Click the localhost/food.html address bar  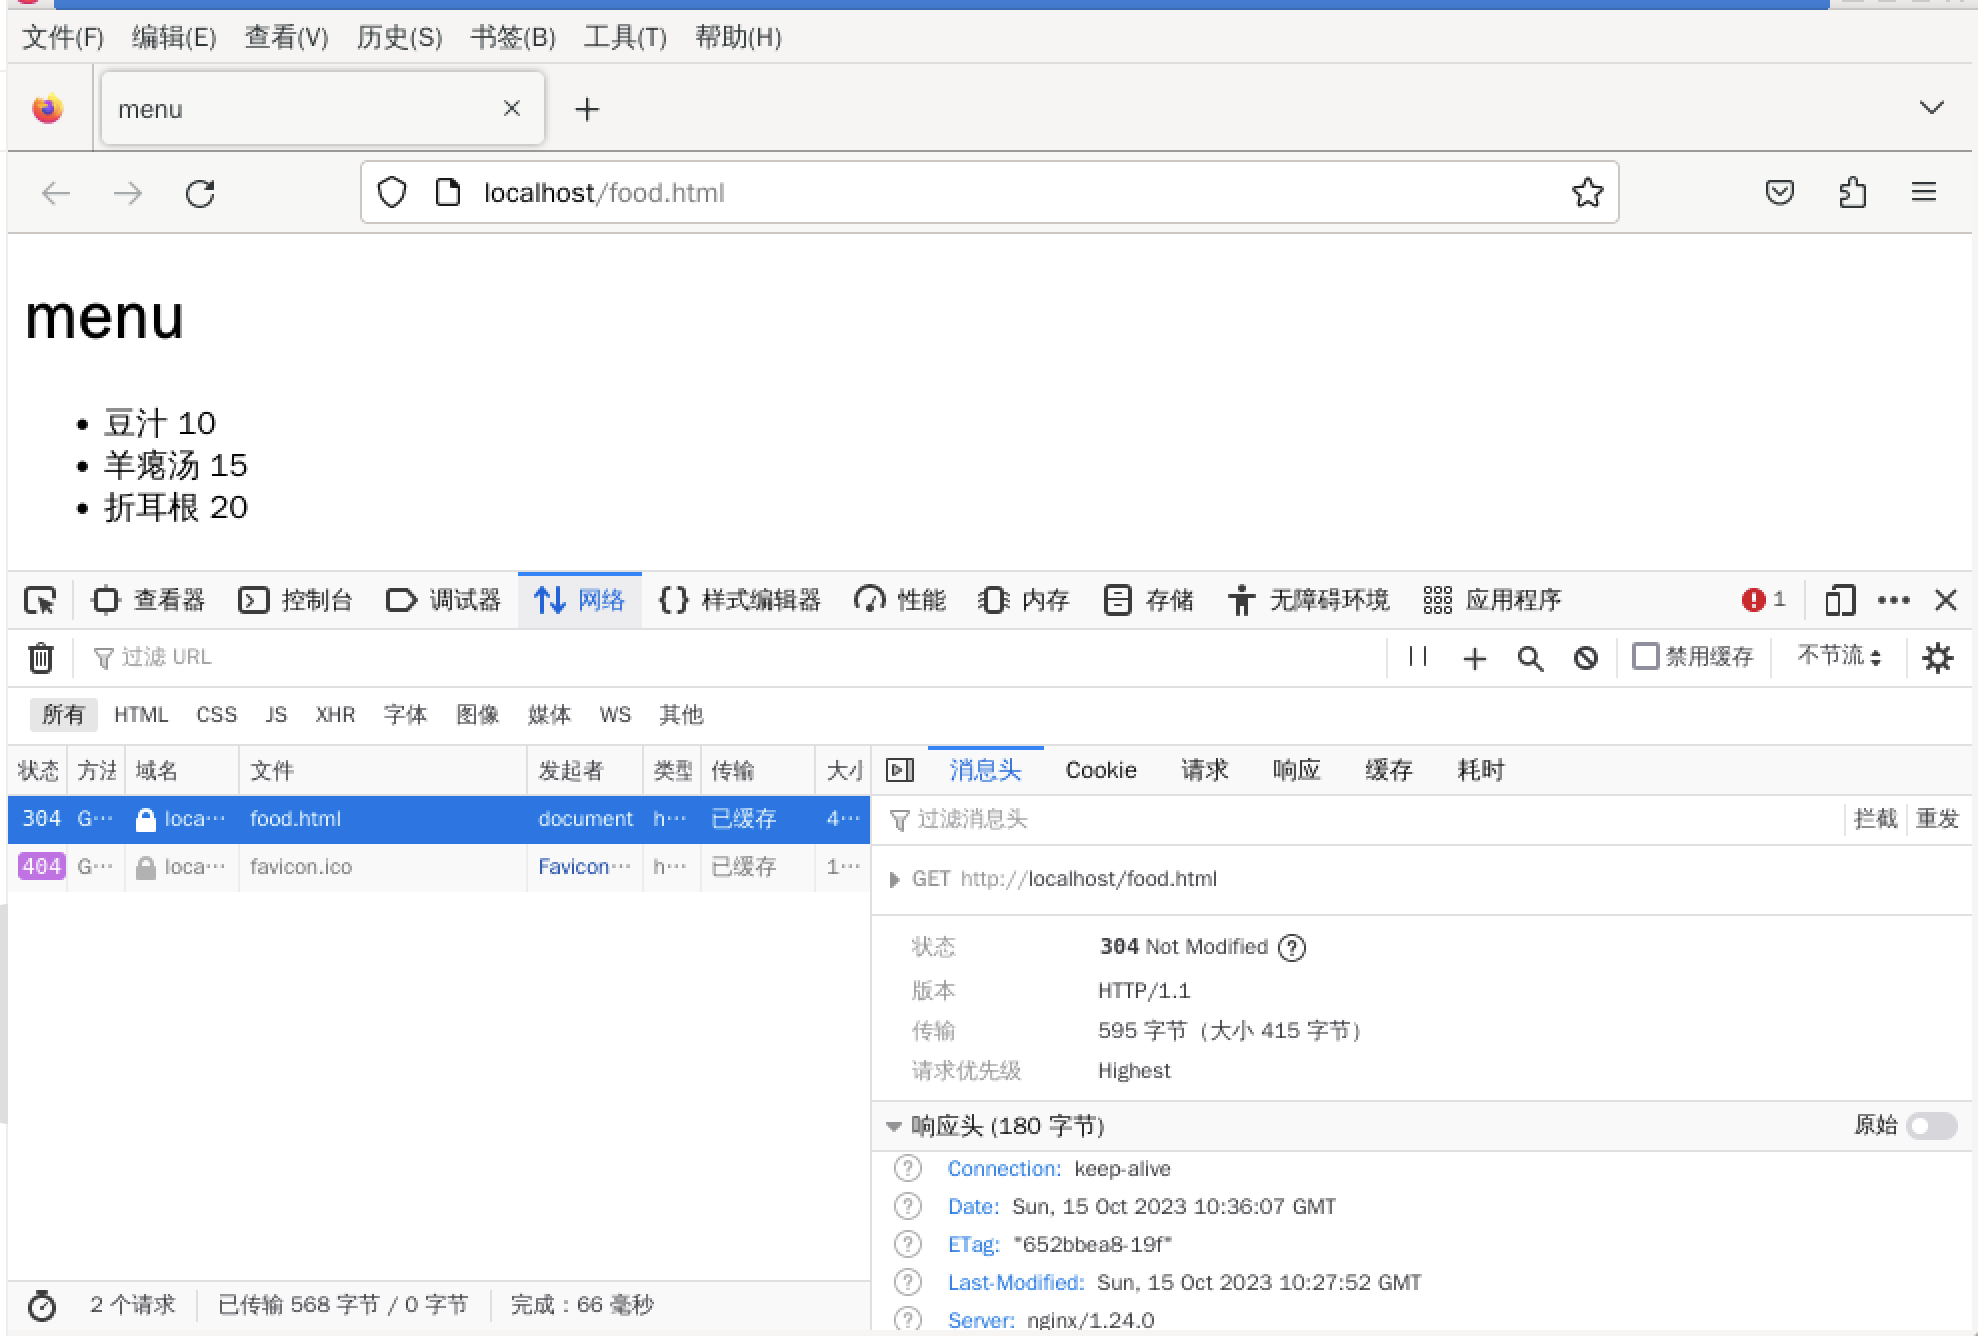pos(990,192)
